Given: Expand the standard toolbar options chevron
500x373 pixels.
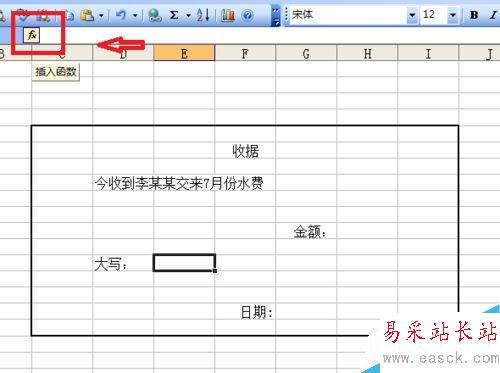Looking at the screenshot, I should pos(276,15).
